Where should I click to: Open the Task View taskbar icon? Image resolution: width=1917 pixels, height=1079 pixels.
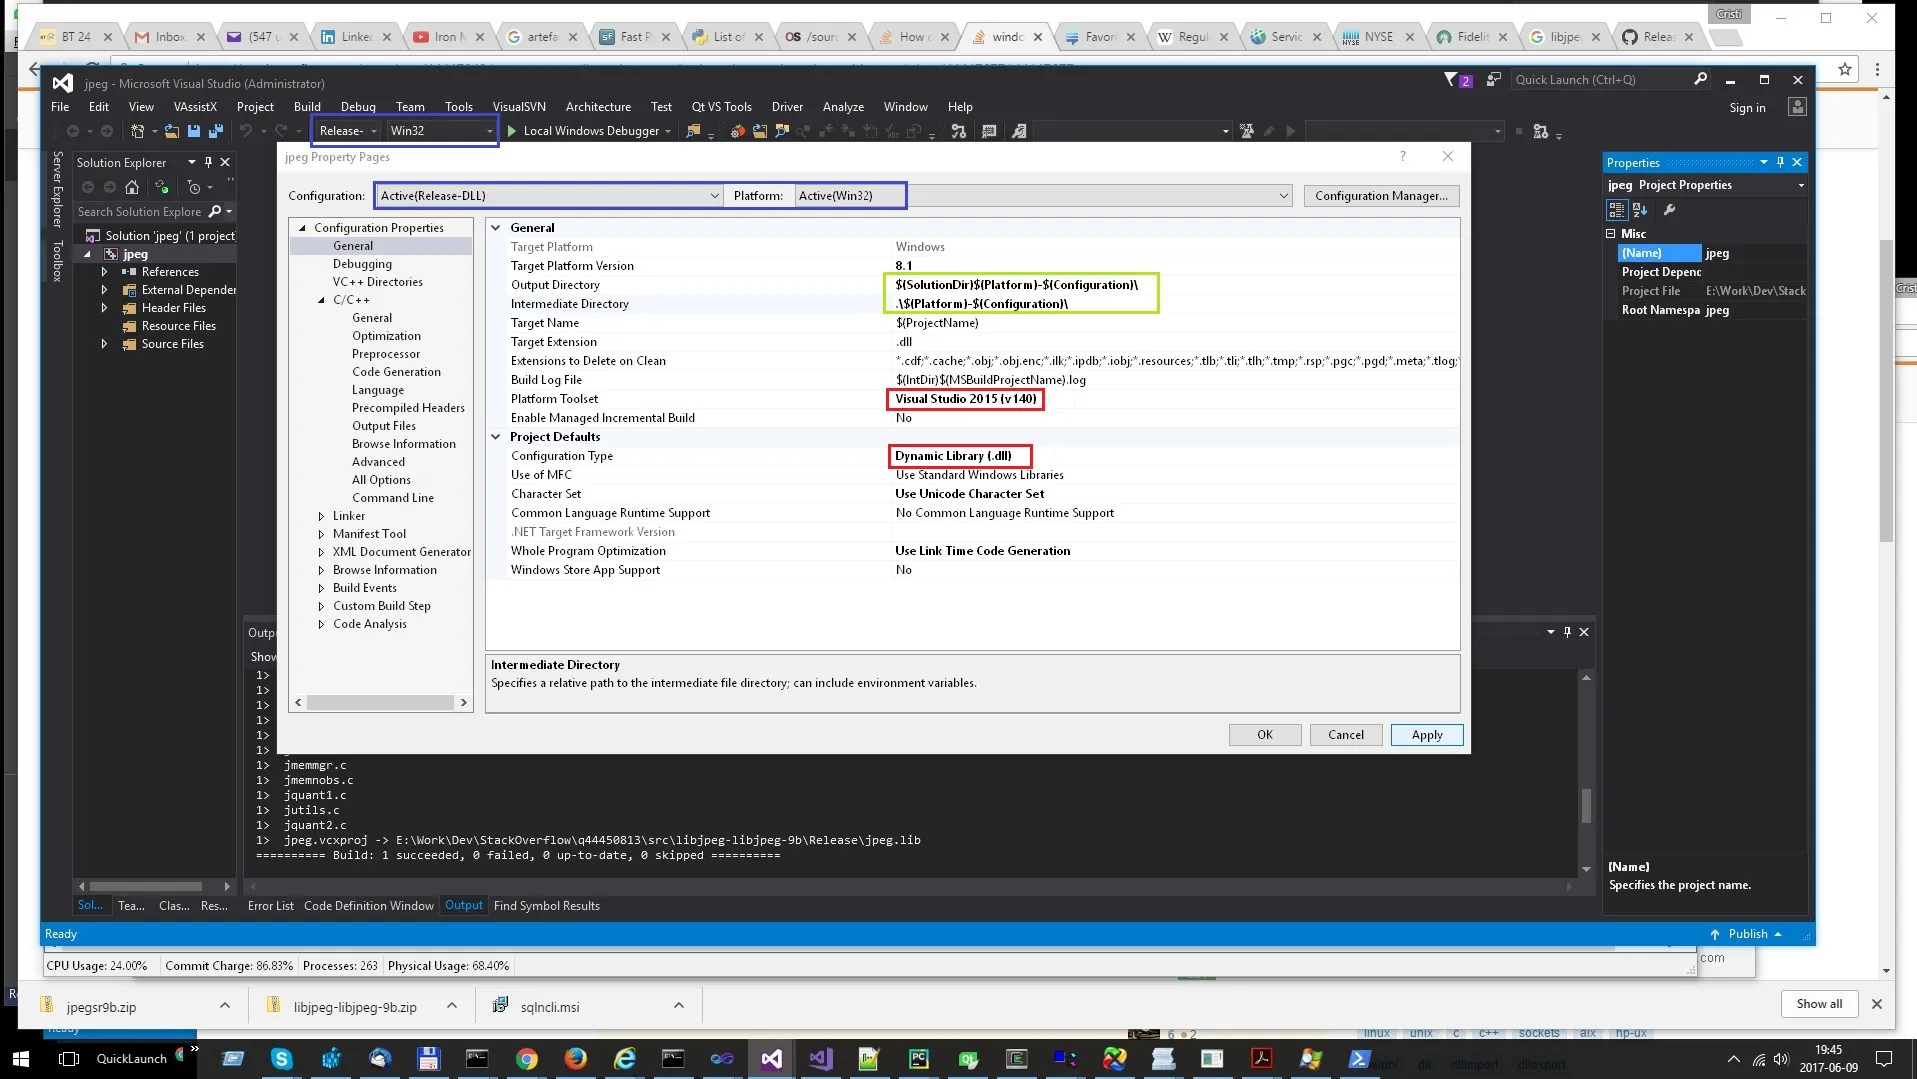(x=69, y=1058)
